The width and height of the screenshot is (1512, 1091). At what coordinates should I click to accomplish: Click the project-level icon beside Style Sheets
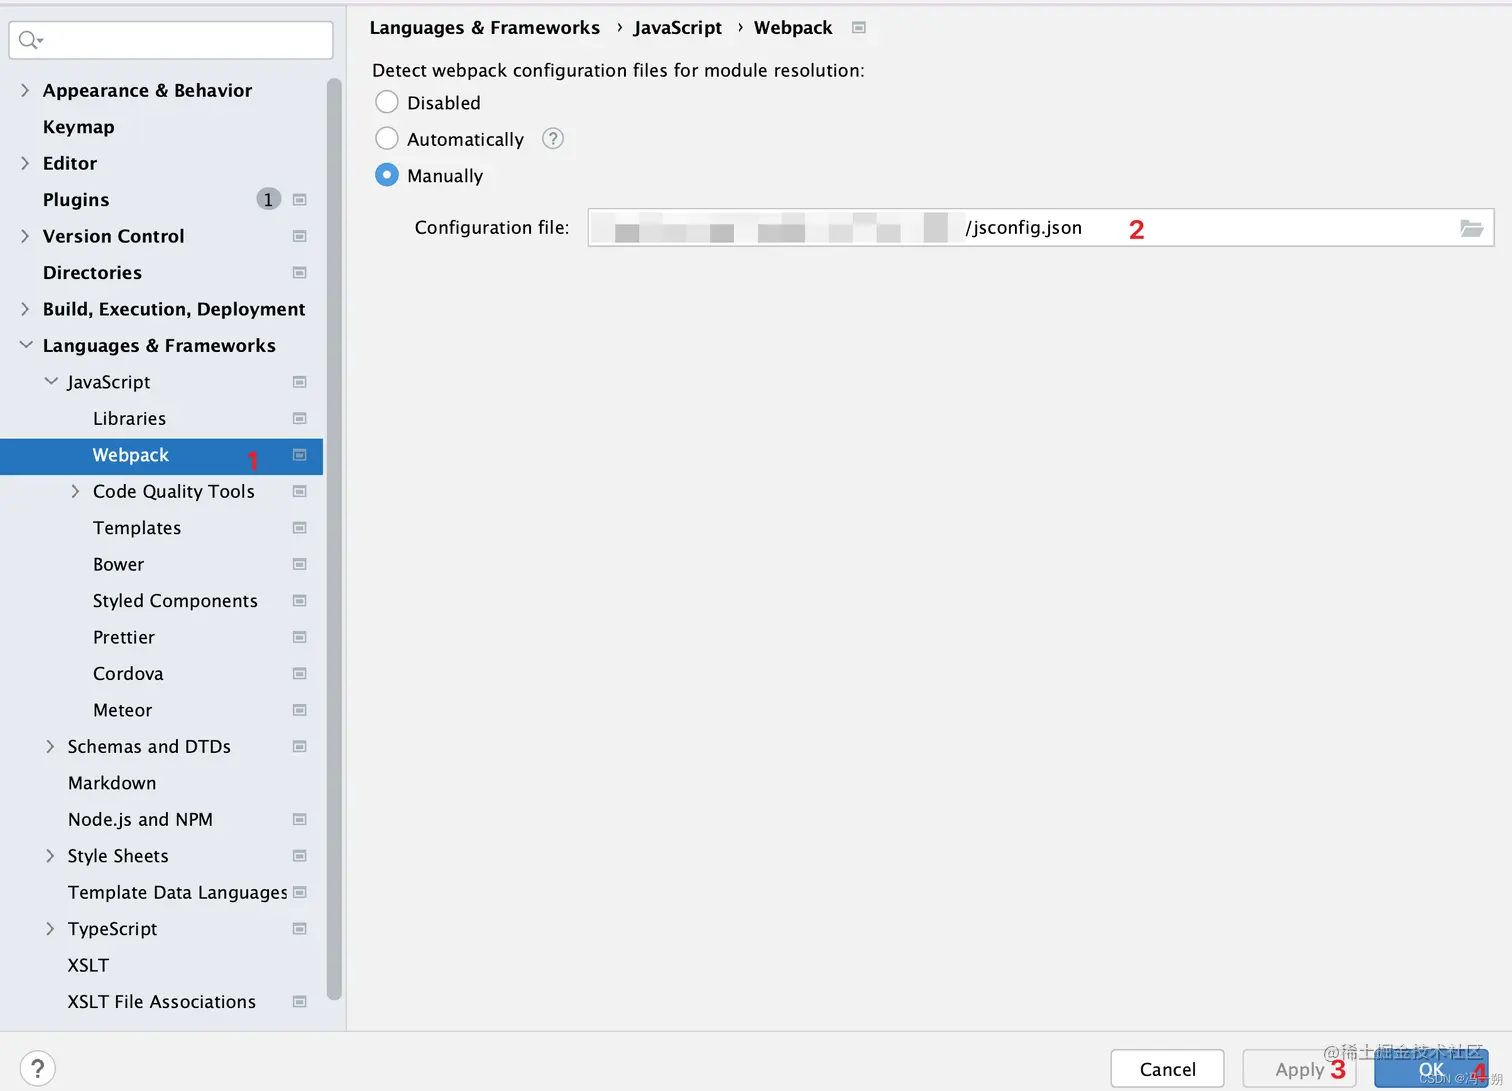pos(299,856)
